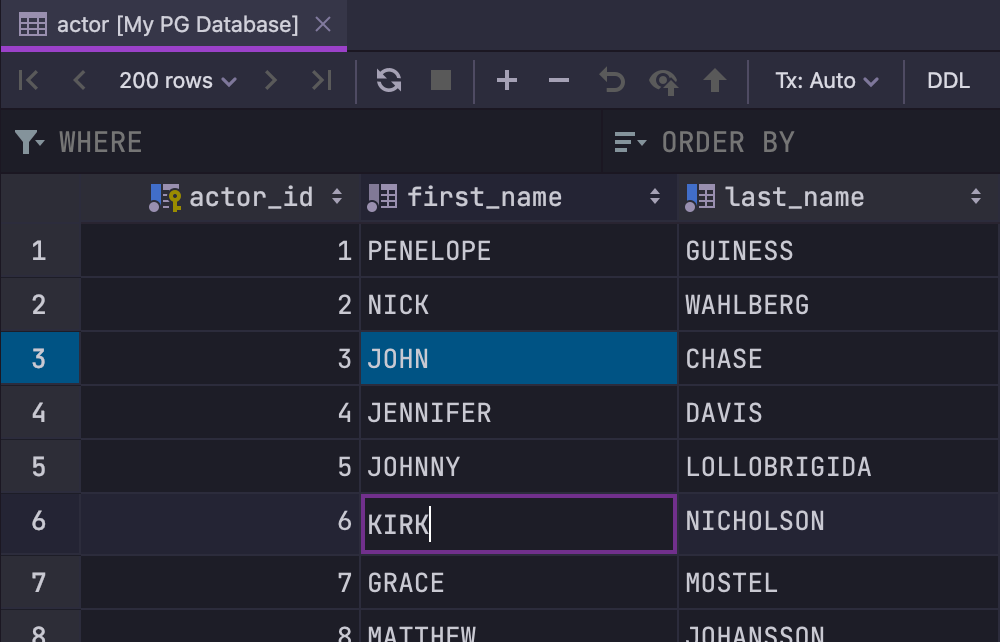Image resolution: width=1000 pixels, height=642 pixels.
Task: Sort by the first_name column header
Action: (485, 197)
